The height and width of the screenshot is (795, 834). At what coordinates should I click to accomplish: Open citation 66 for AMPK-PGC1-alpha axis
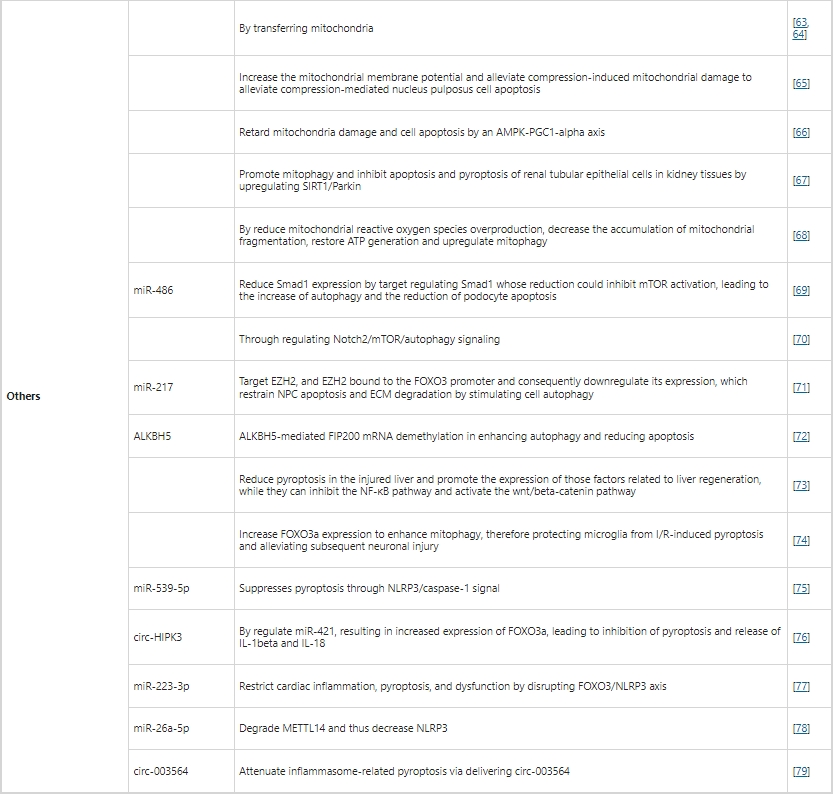801,132
